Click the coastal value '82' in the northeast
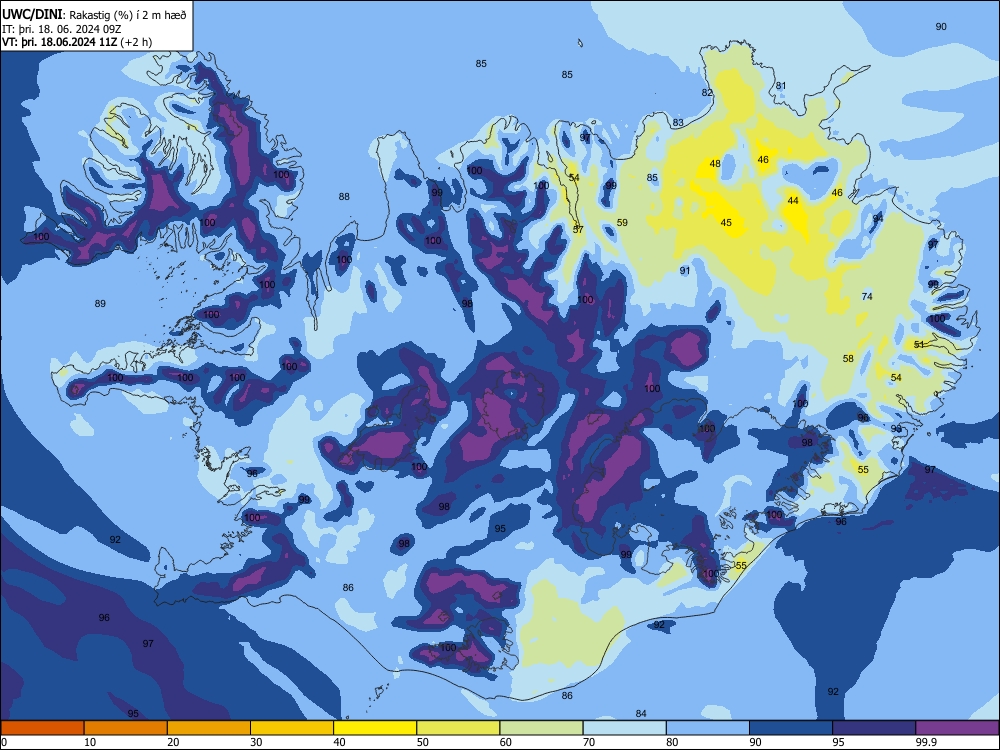The height and width of the screenshot is (750, 1000). pos(707,92)
